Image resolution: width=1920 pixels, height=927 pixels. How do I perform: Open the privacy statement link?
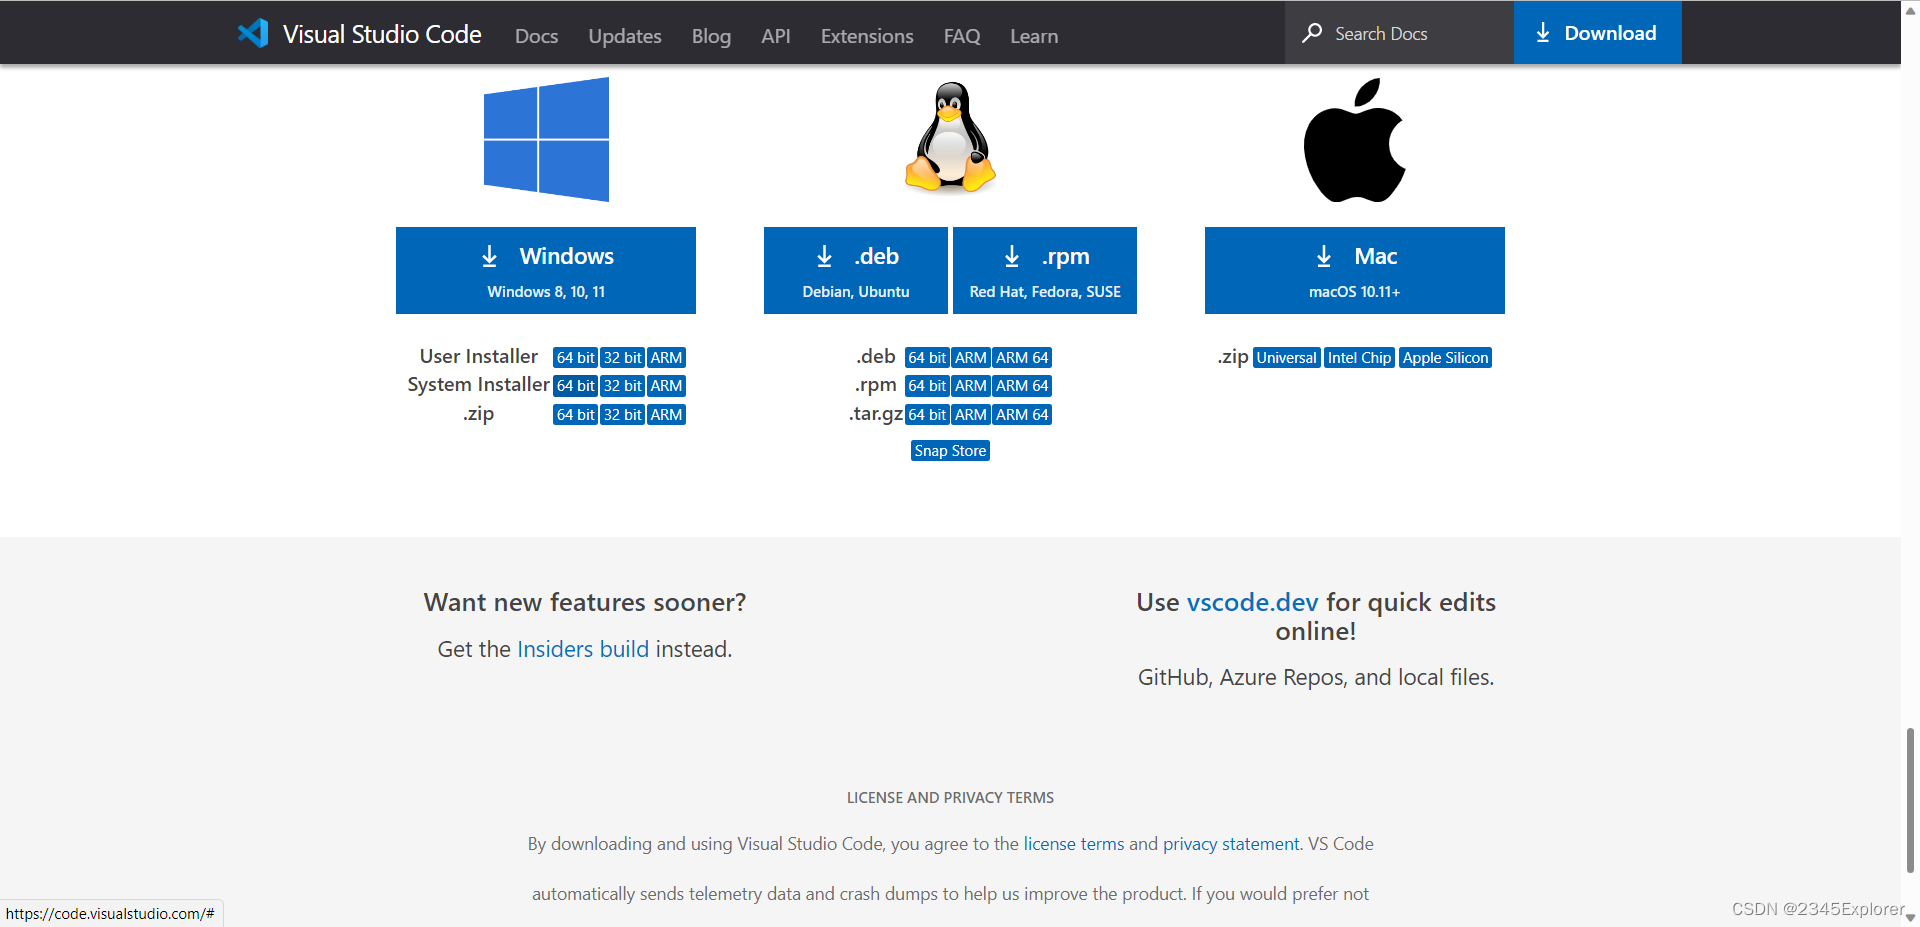1231,844
